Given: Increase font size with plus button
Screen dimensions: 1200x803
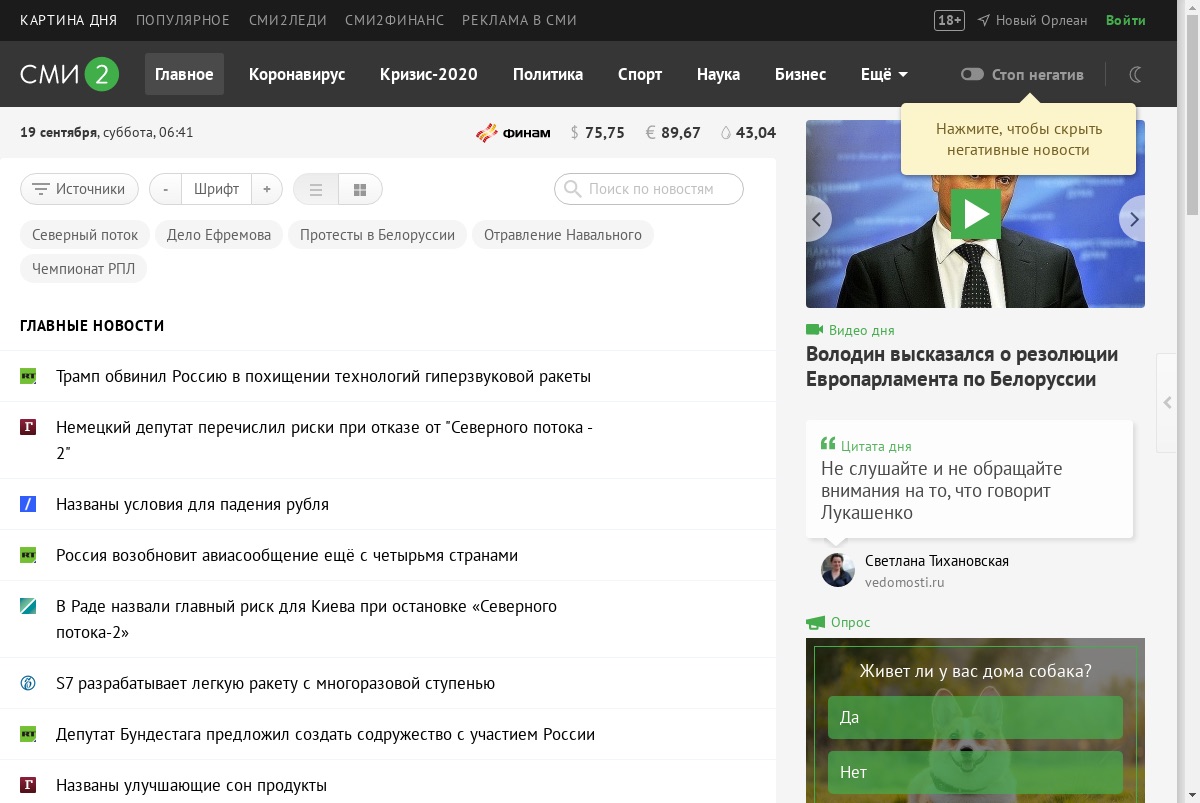Looking at the screenshot, I should point(267,189).
